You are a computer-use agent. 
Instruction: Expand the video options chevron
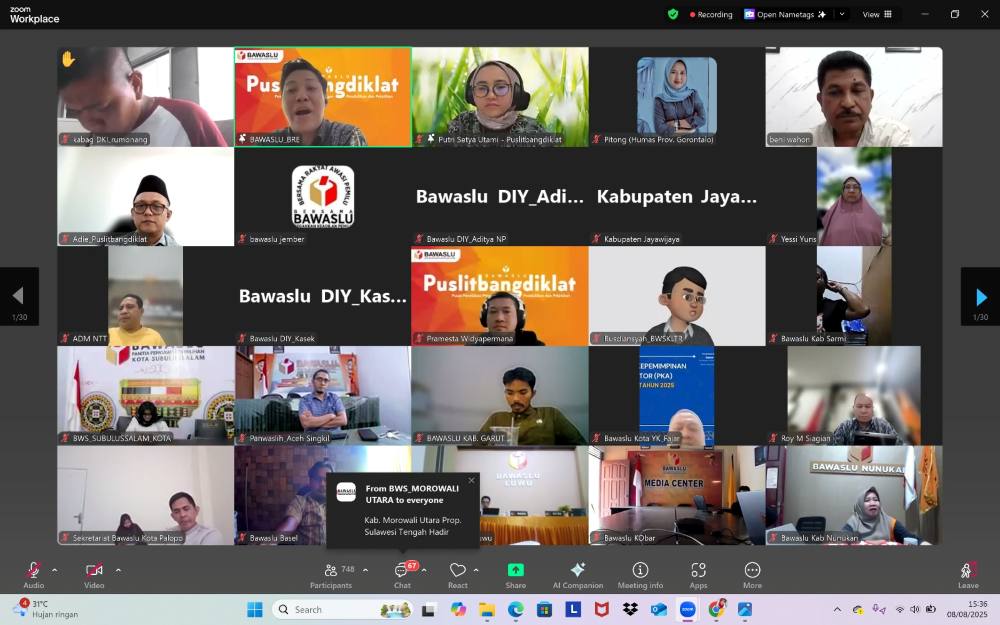point(118,570)
